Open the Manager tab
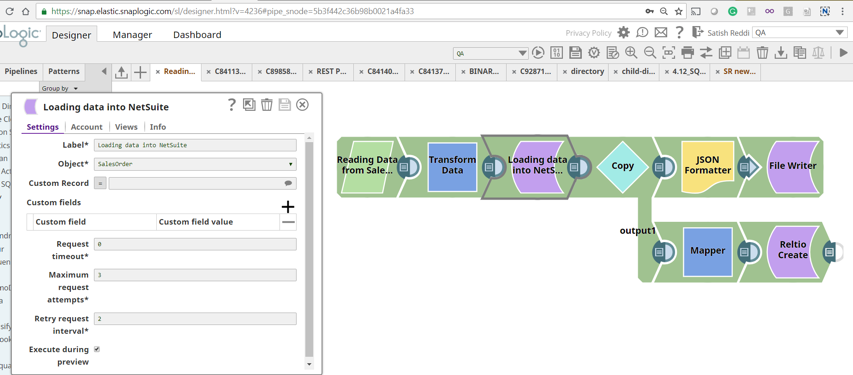853x375 pixels. pos(132,35)
